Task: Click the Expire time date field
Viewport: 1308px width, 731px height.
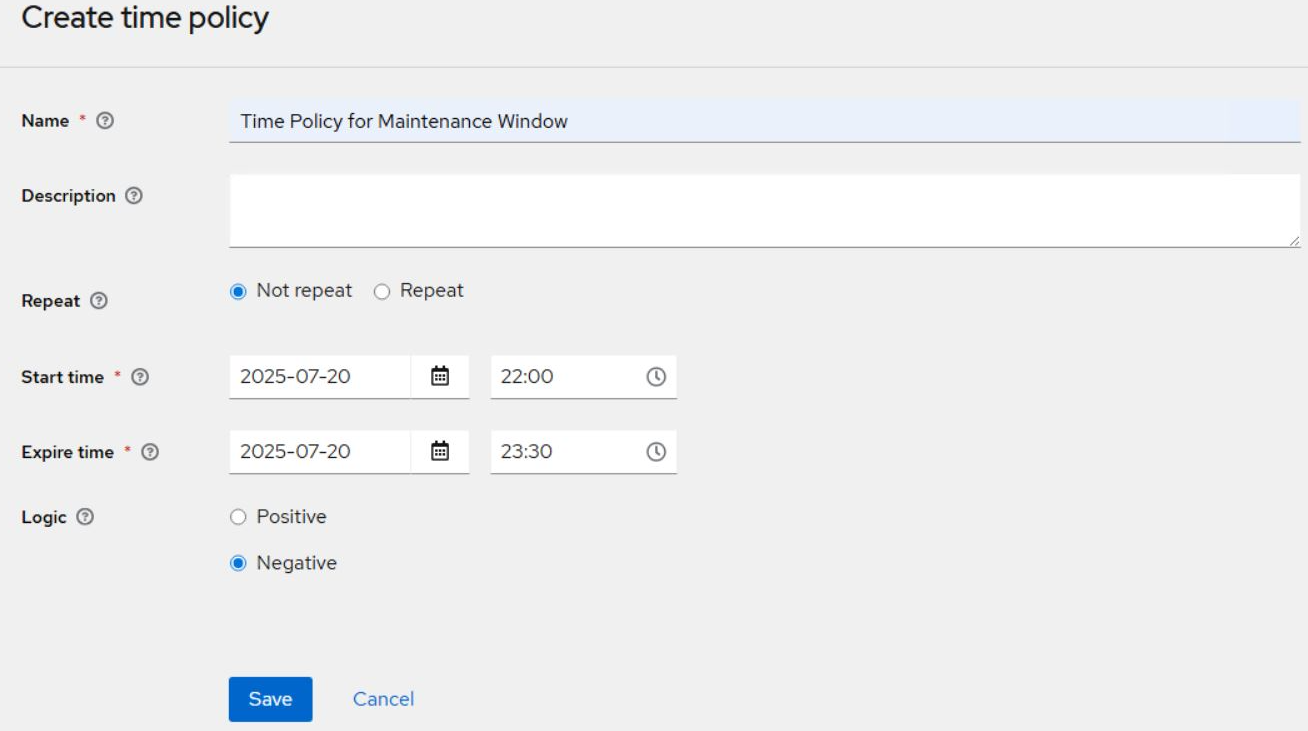Action: [x=319, y=451]
